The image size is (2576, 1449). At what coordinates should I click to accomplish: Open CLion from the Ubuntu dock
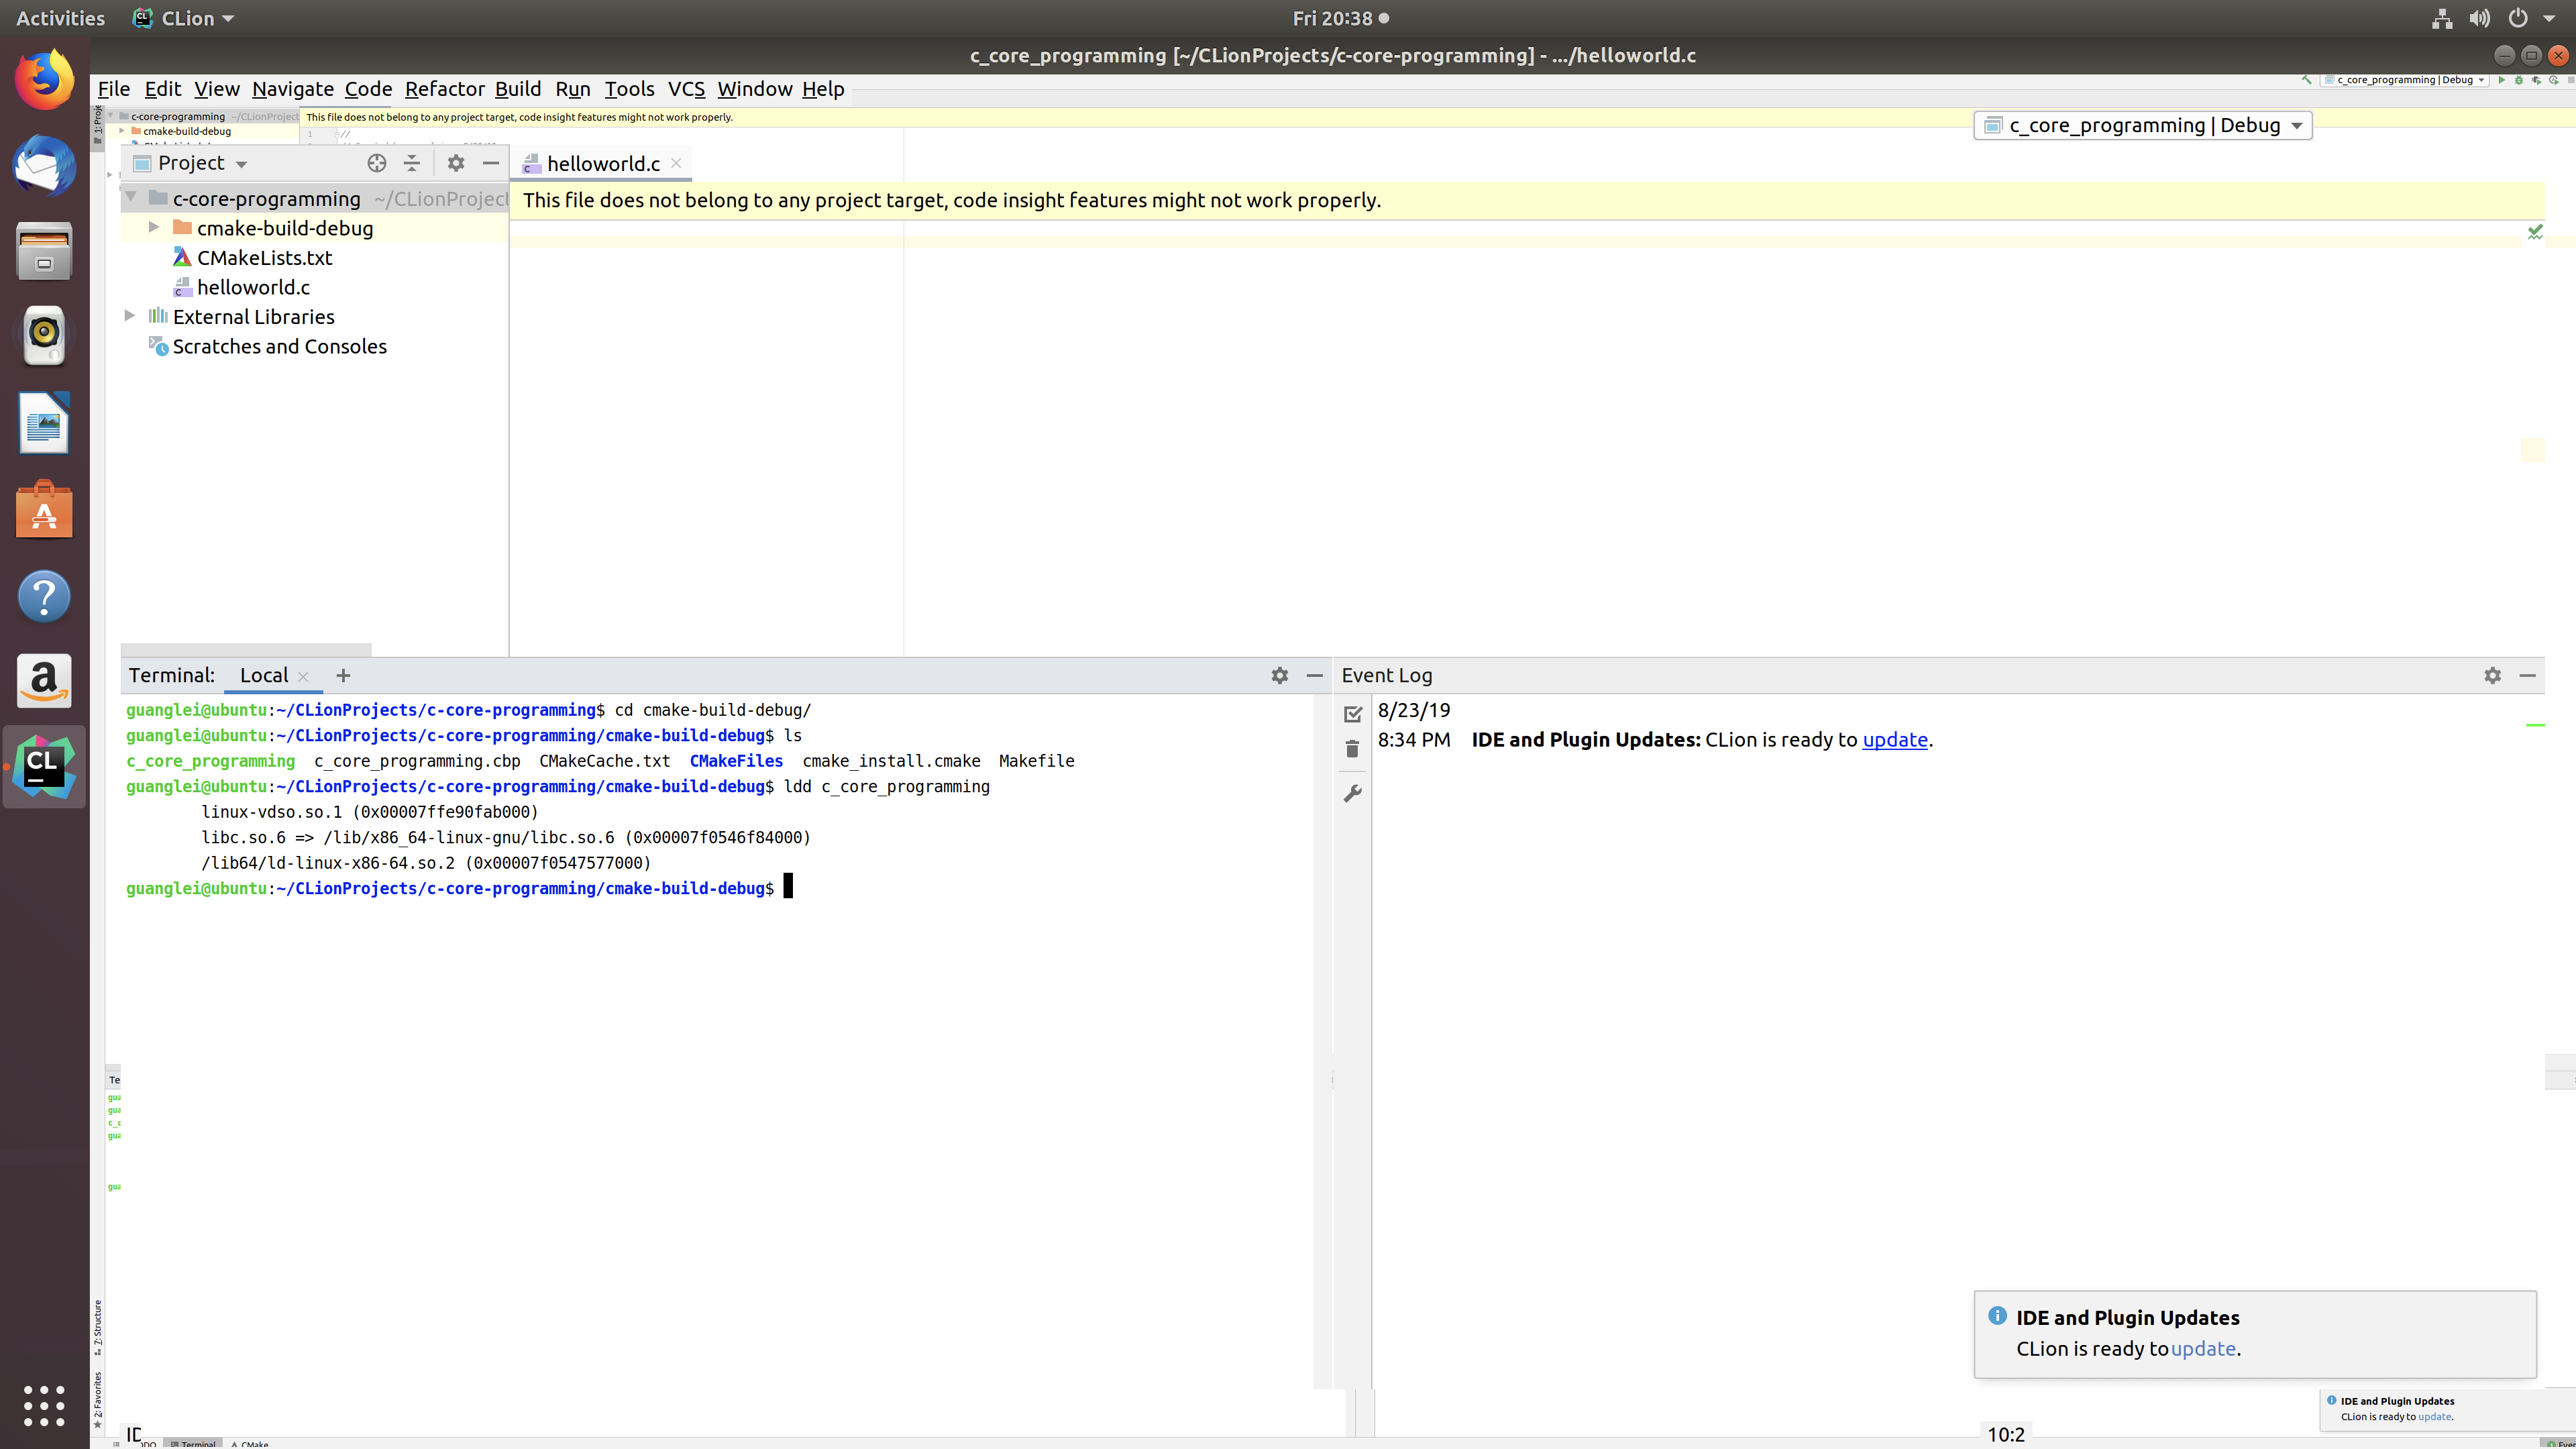[x=44, y=767]
